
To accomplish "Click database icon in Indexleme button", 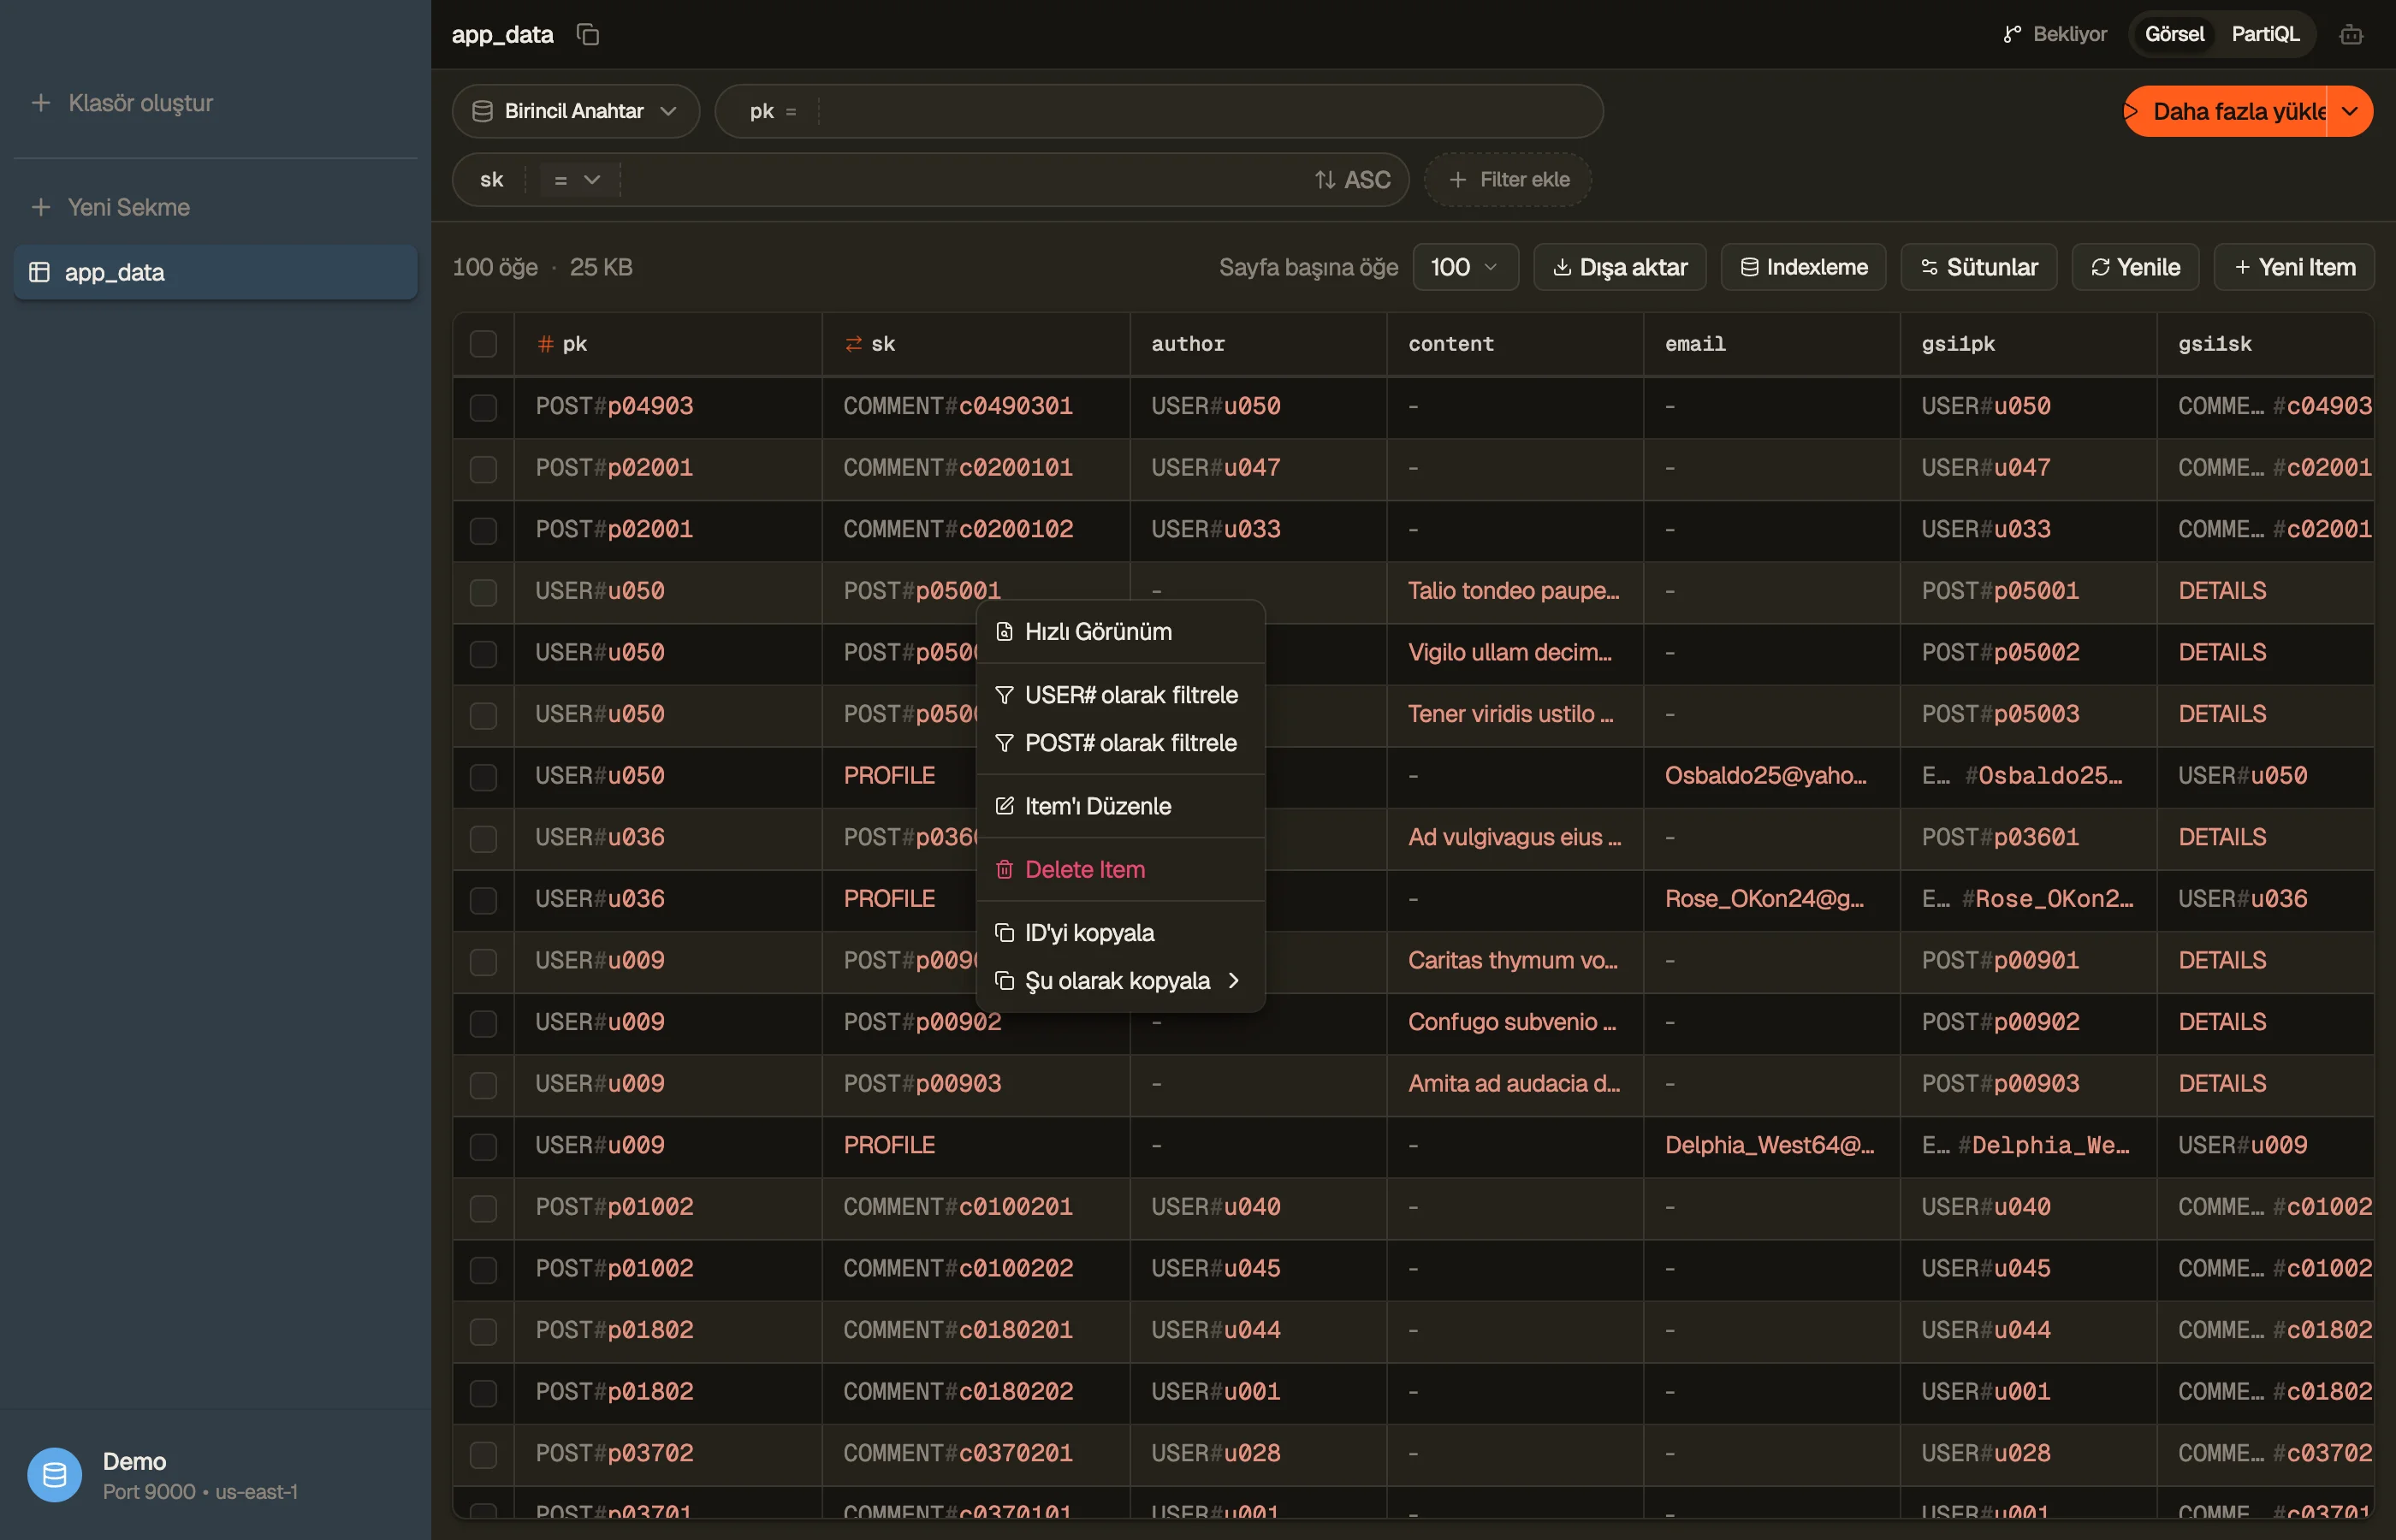I will click(1749, 267).
